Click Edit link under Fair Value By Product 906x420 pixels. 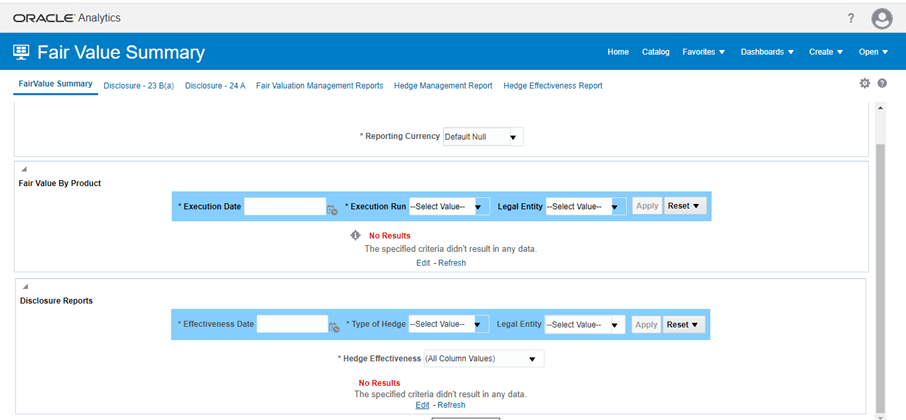coord(423,263)
